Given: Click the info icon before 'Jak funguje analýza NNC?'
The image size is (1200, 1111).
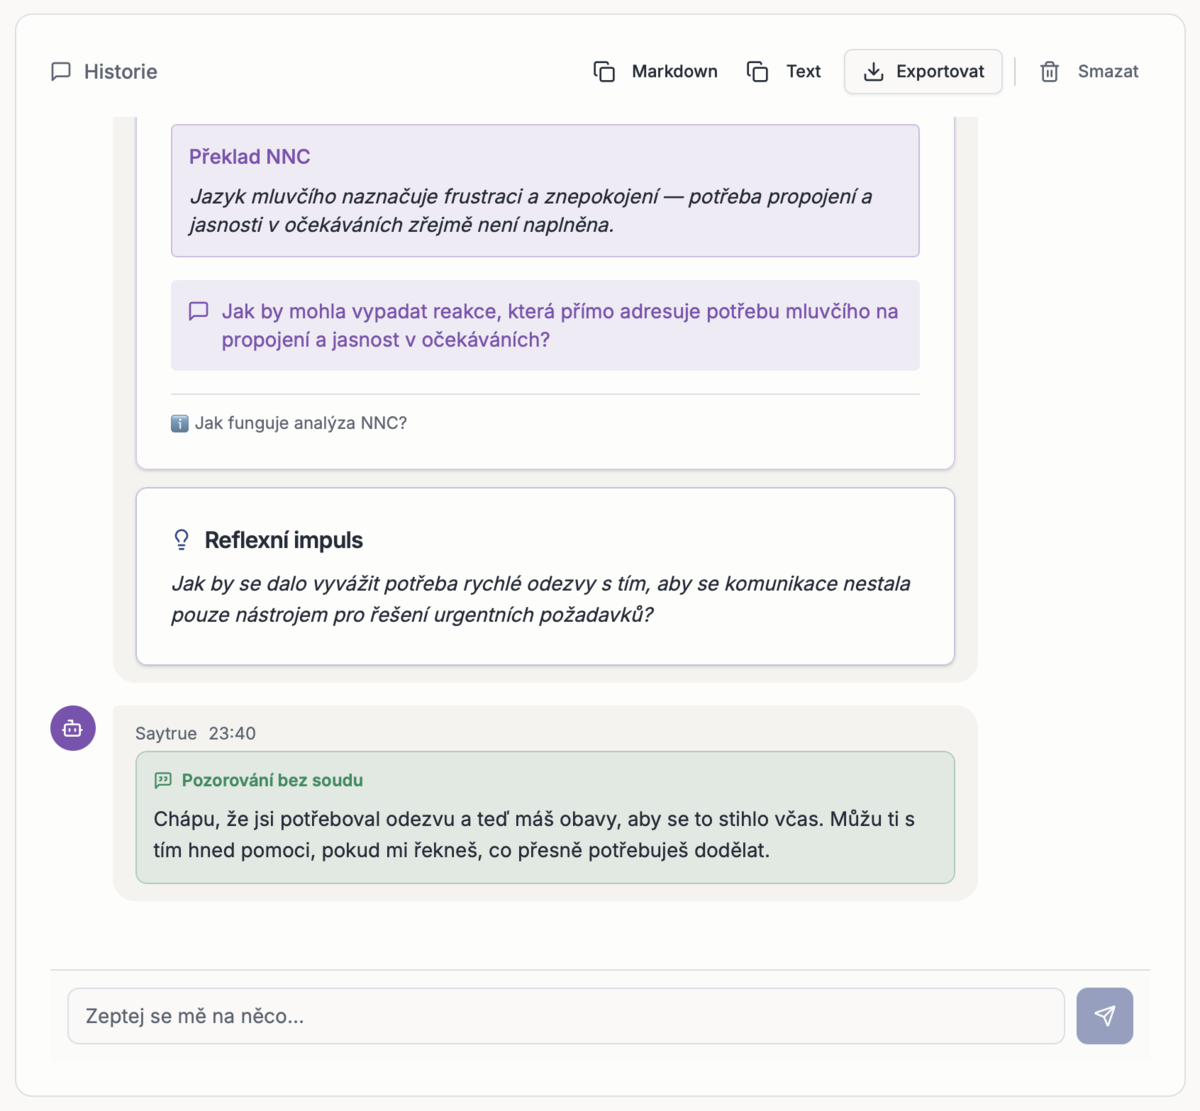Looking at the screenshot, I should point(180,423).
